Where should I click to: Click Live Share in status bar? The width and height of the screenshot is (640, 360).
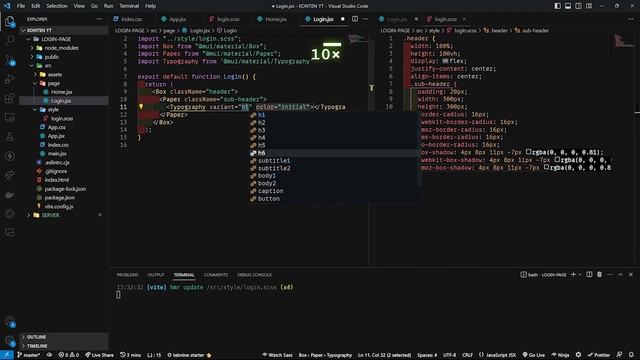point(100,355)
